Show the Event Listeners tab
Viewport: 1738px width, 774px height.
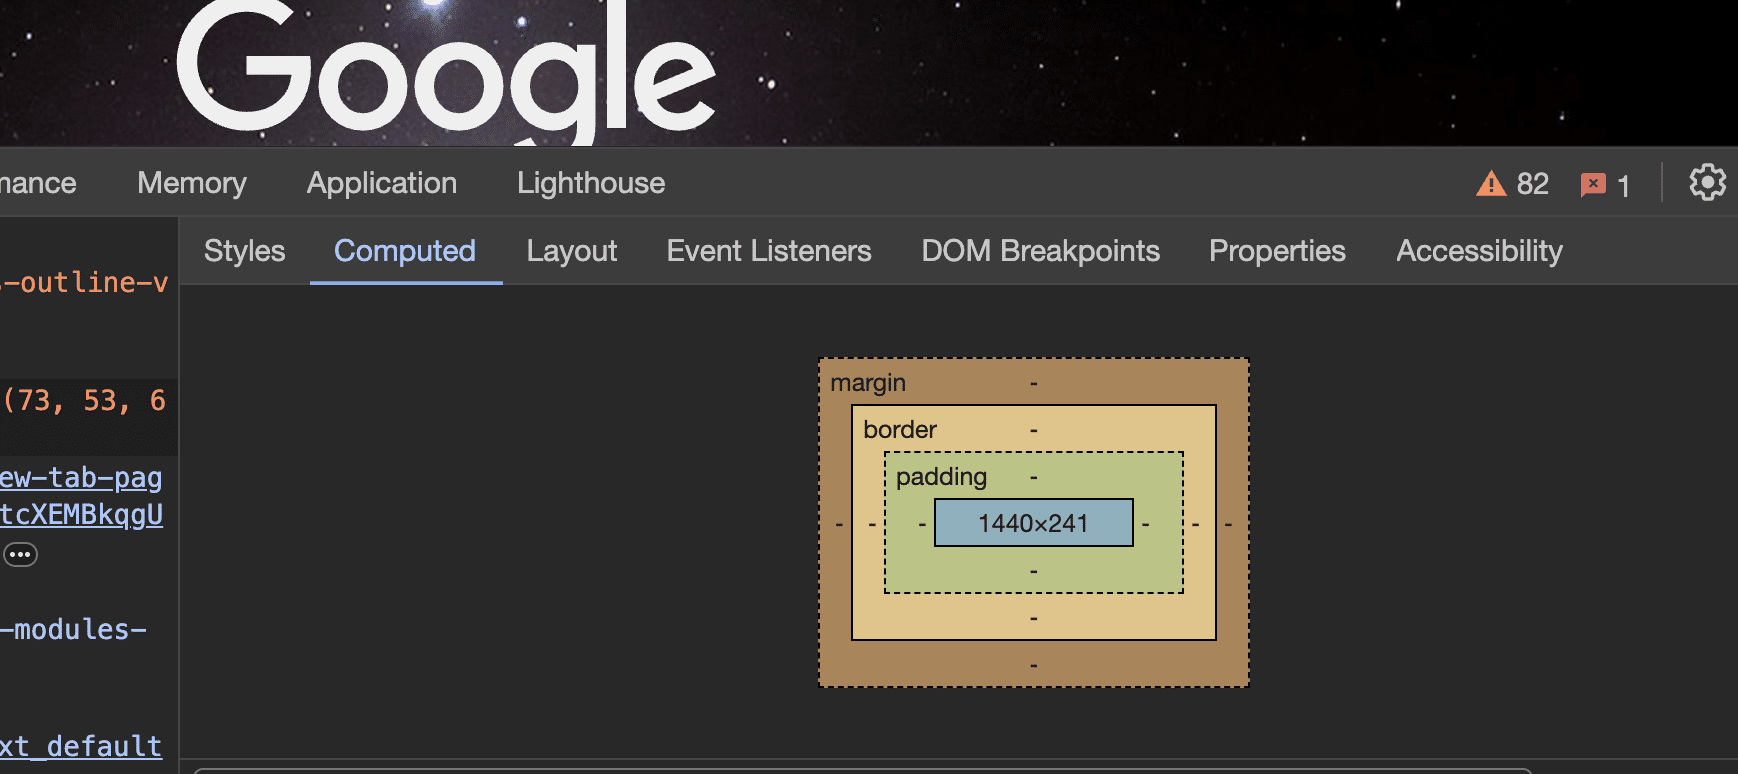769,251
